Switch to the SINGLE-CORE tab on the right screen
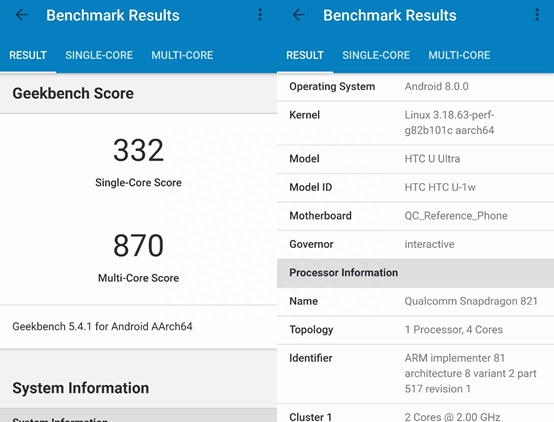This screenshot has height=422, width=554. pos(376,55)
